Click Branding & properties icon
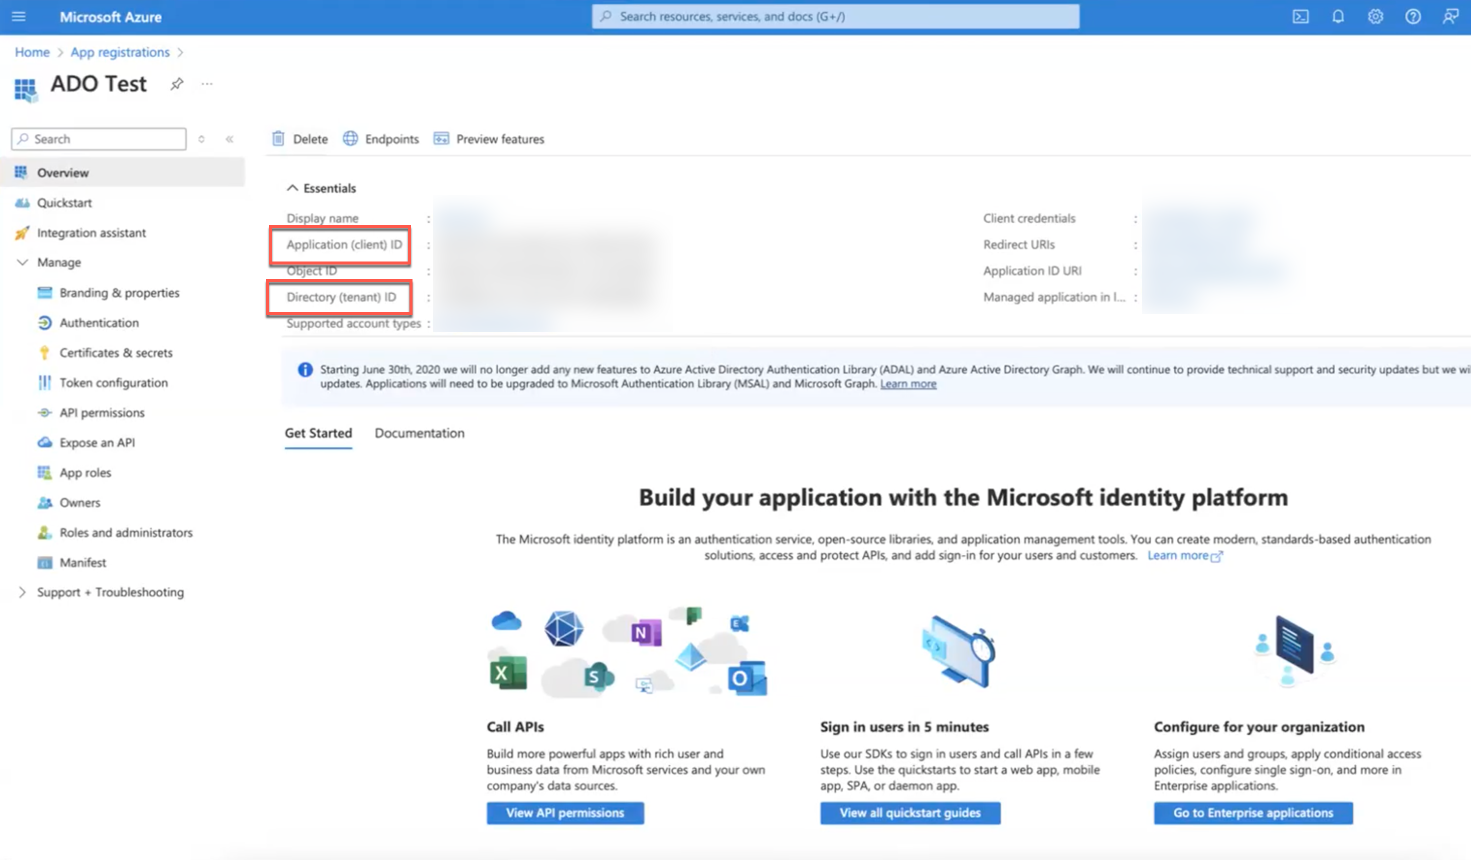Viewport: 1471px width, 860px height. pos(44,293)
